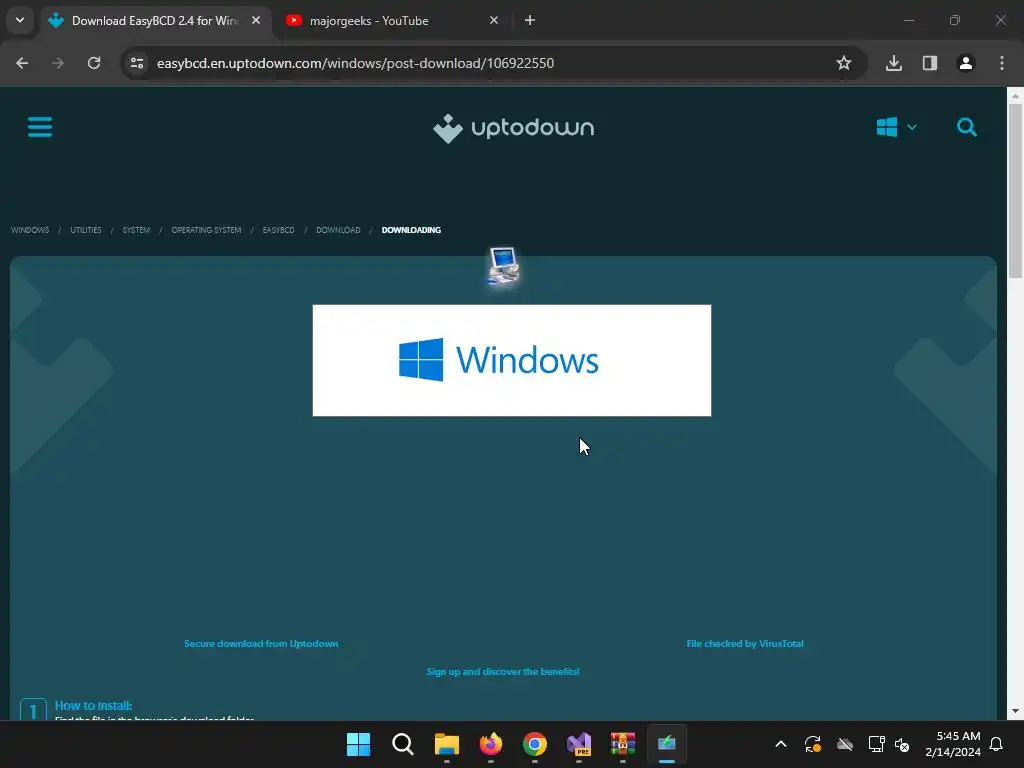Click the muted volume tray icon
This screenshot has height=768, width=1024.
(x=903, y=744)
